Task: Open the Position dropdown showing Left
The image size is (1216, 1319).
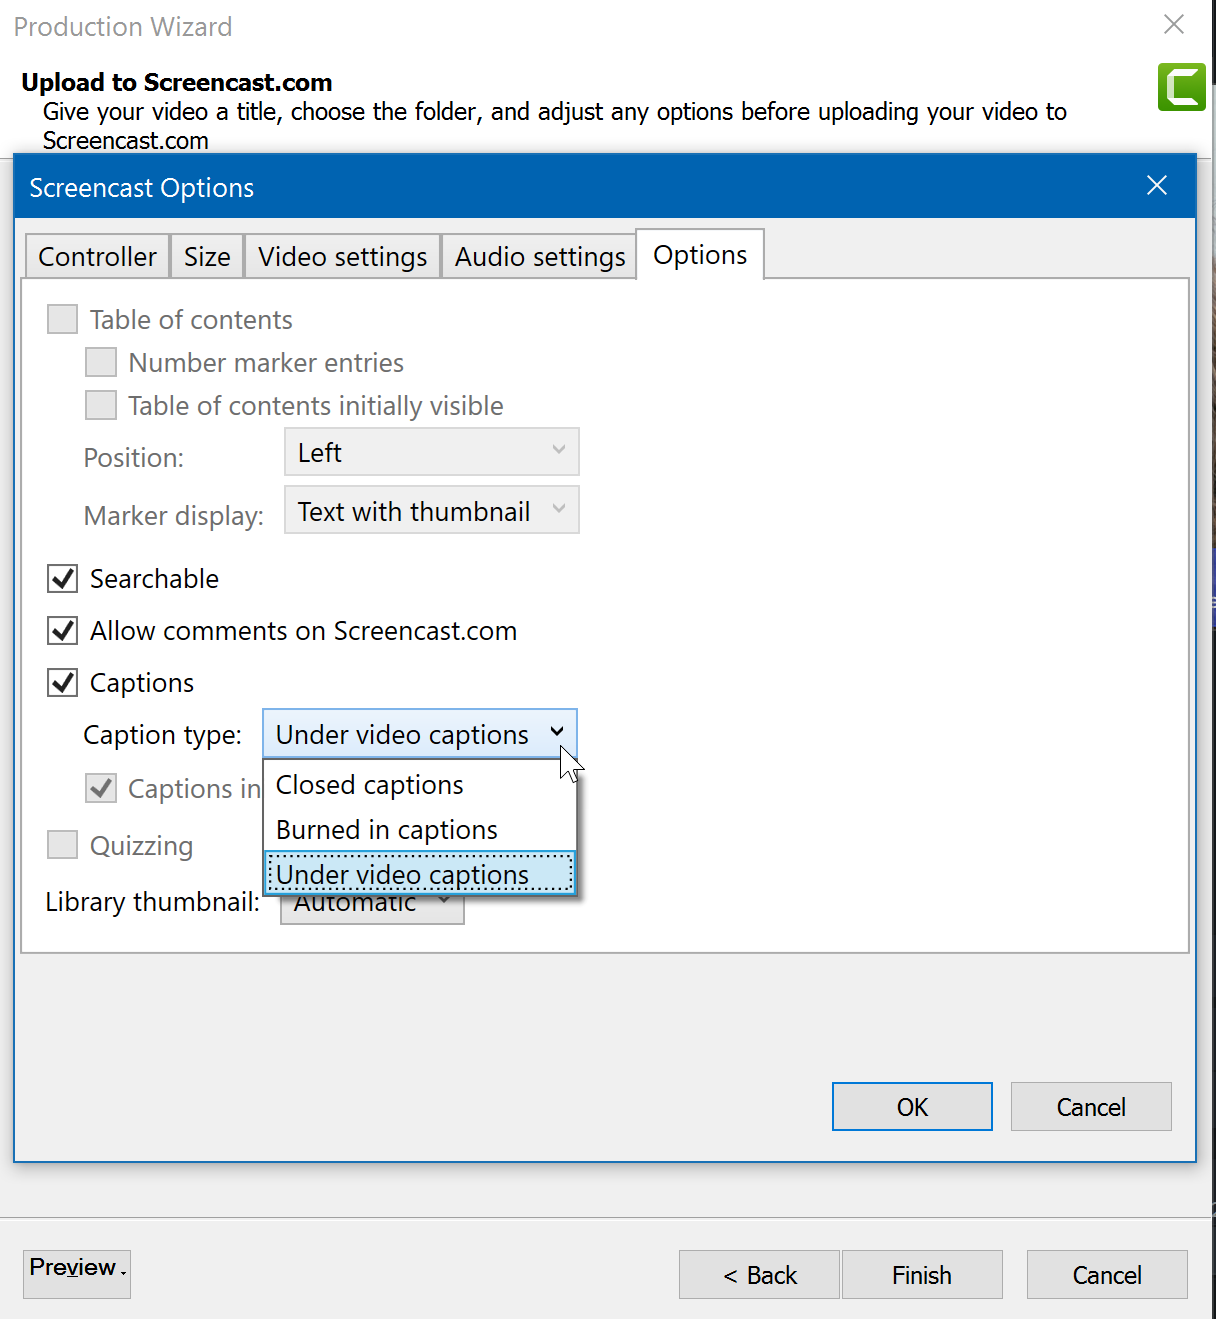Action: point(432,452)
